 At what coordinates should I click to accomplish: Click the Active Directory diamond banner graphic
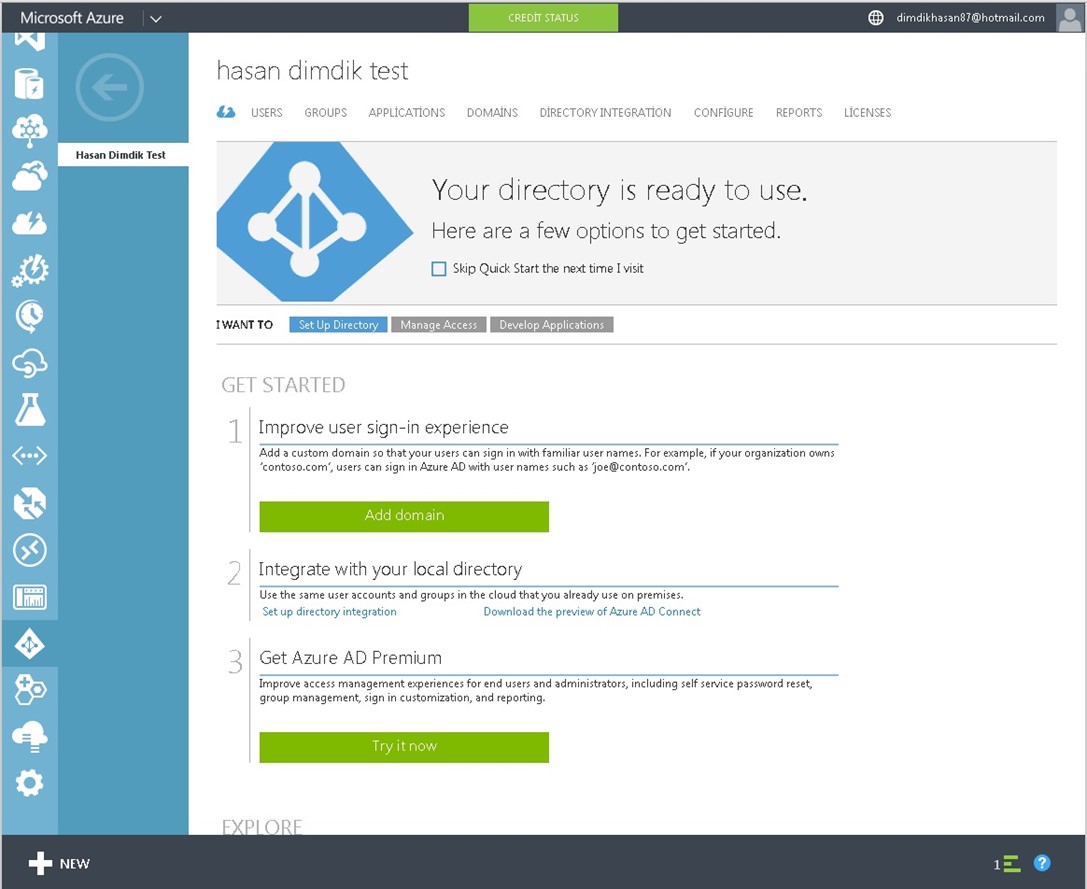click(x=315, y=222)
